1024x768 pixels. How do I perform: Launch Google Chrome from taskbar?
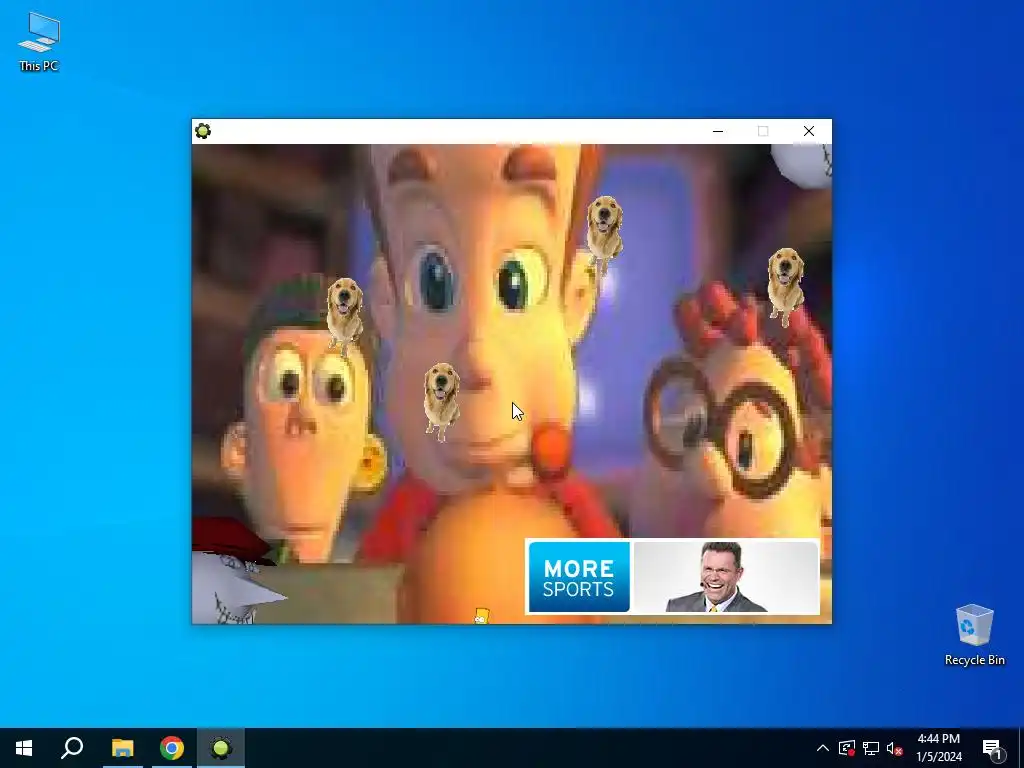172,748
